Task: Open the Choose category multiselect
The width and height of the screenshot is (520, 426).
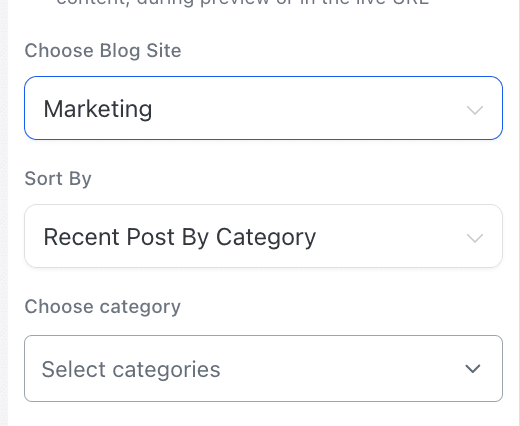Action: tap(263, 368)
